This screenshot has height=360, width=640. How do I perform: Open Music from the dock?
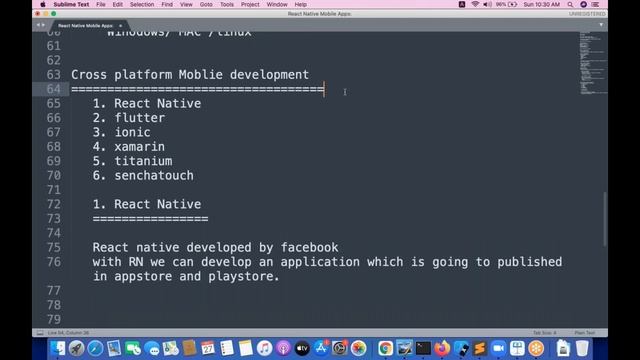click(264, 348)
